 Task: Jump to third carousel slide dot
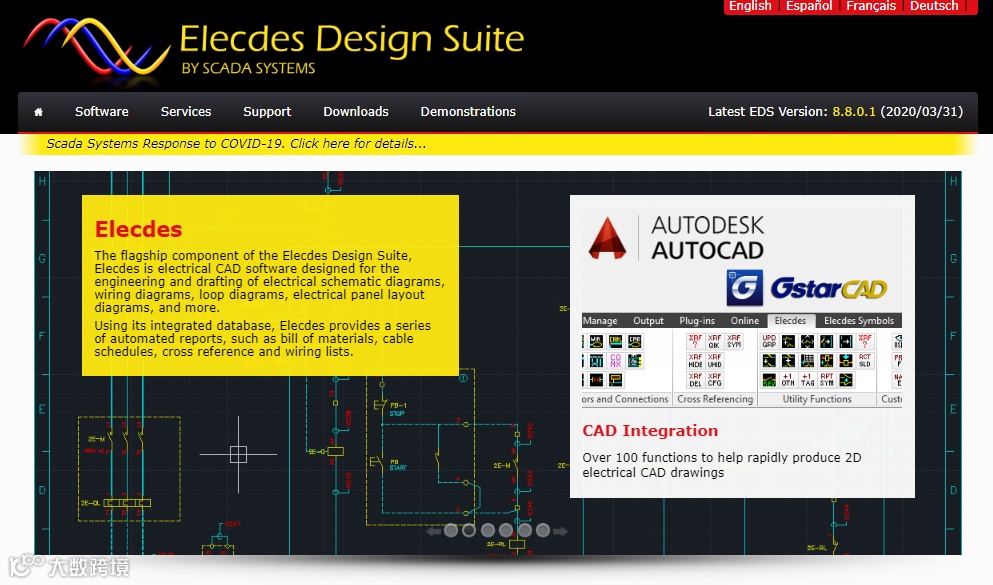click(x=488, y=531)
